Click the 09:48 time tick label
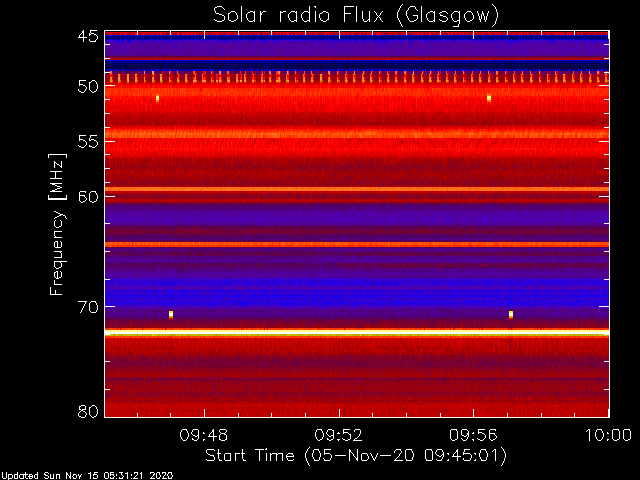Image resolution: width=640 pixels, height=480 pixels. (204, 435)
